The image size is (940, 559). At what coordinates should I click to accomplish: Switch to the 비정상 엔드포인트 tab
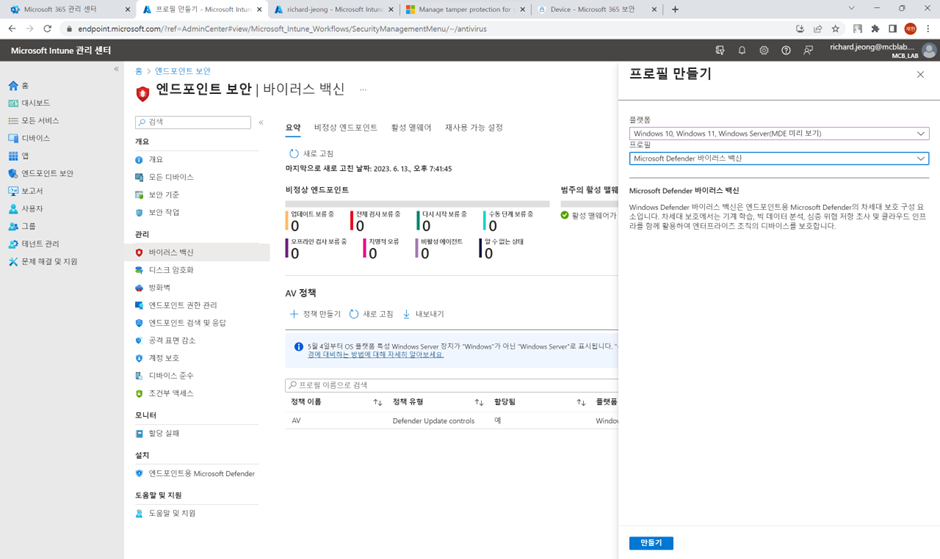[x=345, y=128]
